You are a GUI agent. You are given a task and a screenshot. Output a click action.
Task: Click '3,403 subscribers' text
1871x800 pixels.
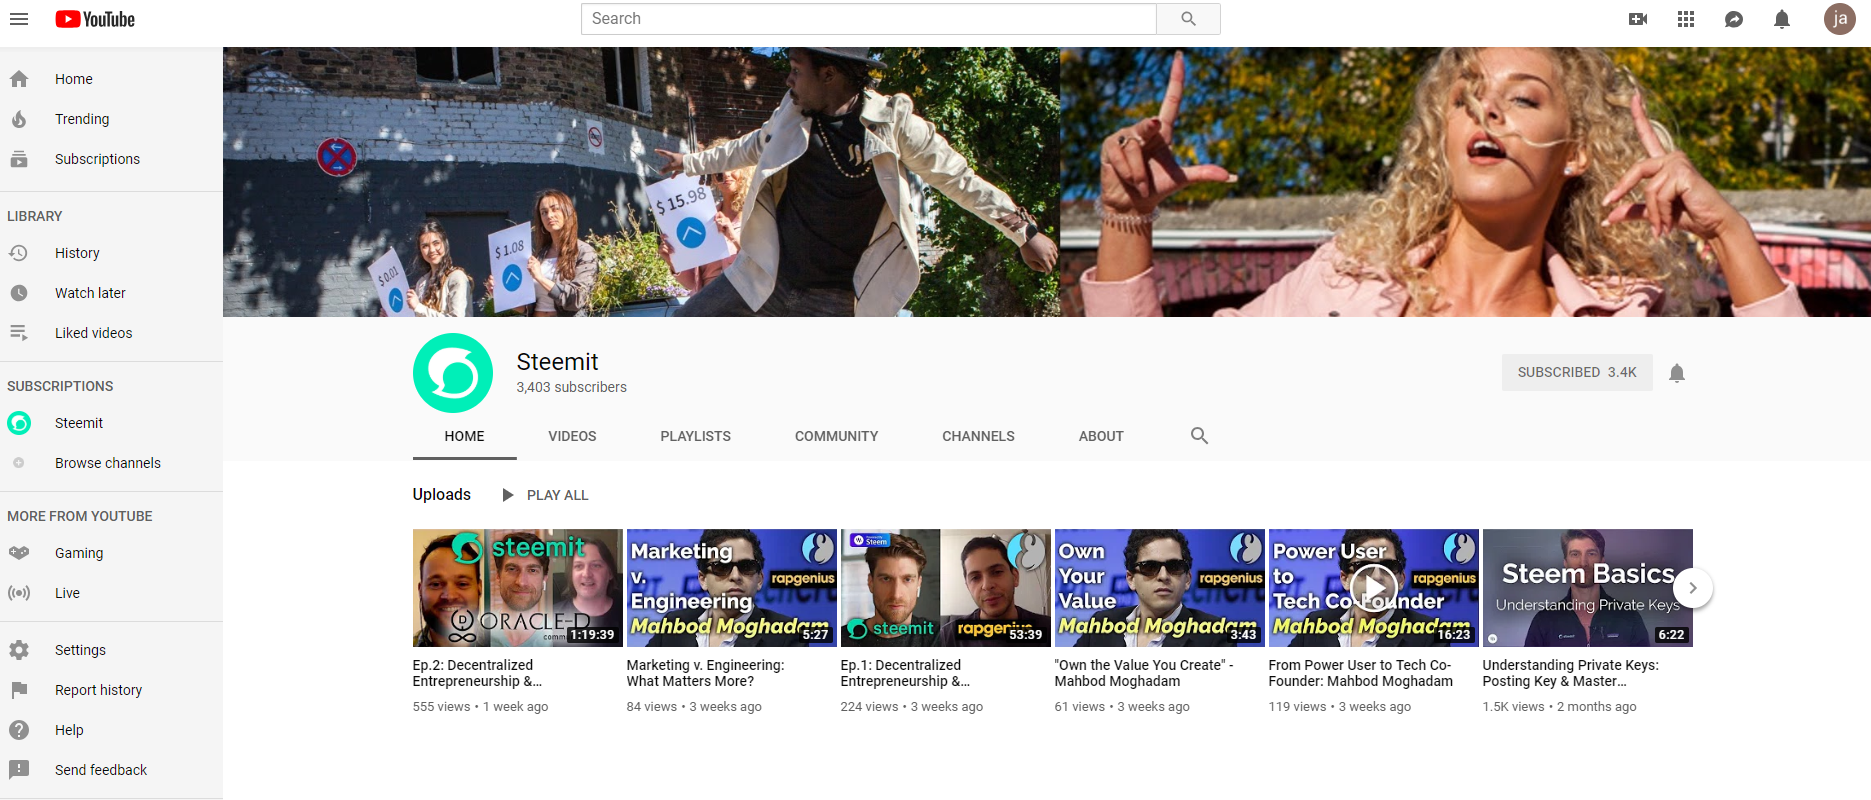coord(571,387)
